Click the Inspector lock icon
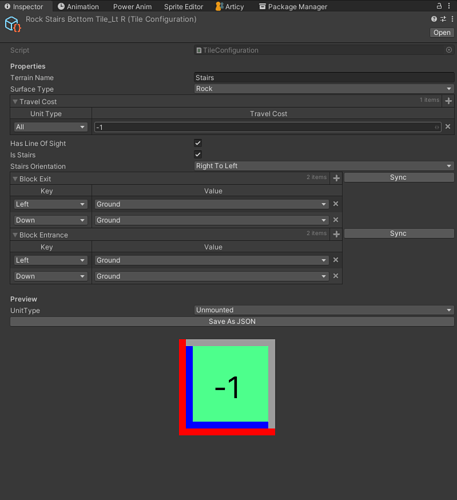This screenshot has height=500, width=457. click(439, 6)
